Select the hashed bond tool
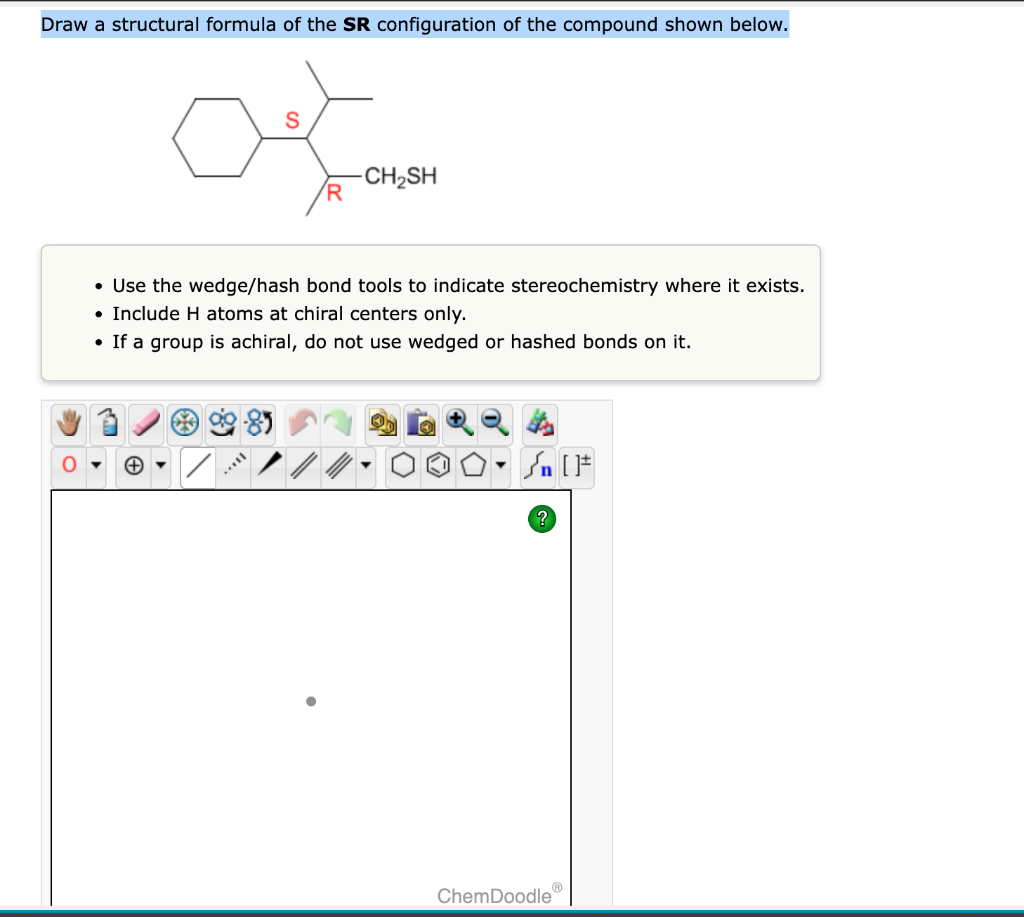1024x917 pixels. (233, 465)
